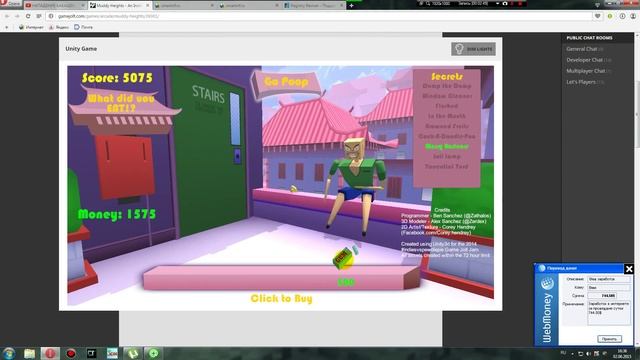Click the gamejolt.com address bar

pyautogui.click(x=318, y=16)
